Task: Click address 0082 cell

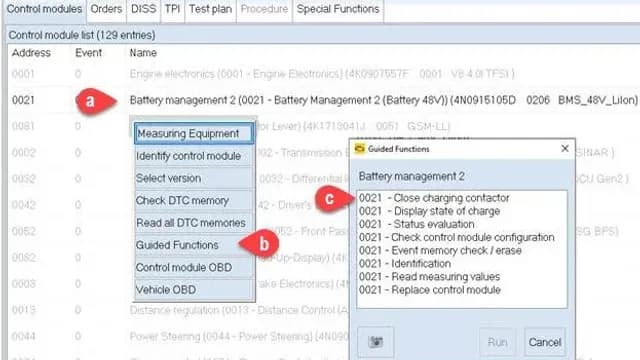Action: point(23,258)
